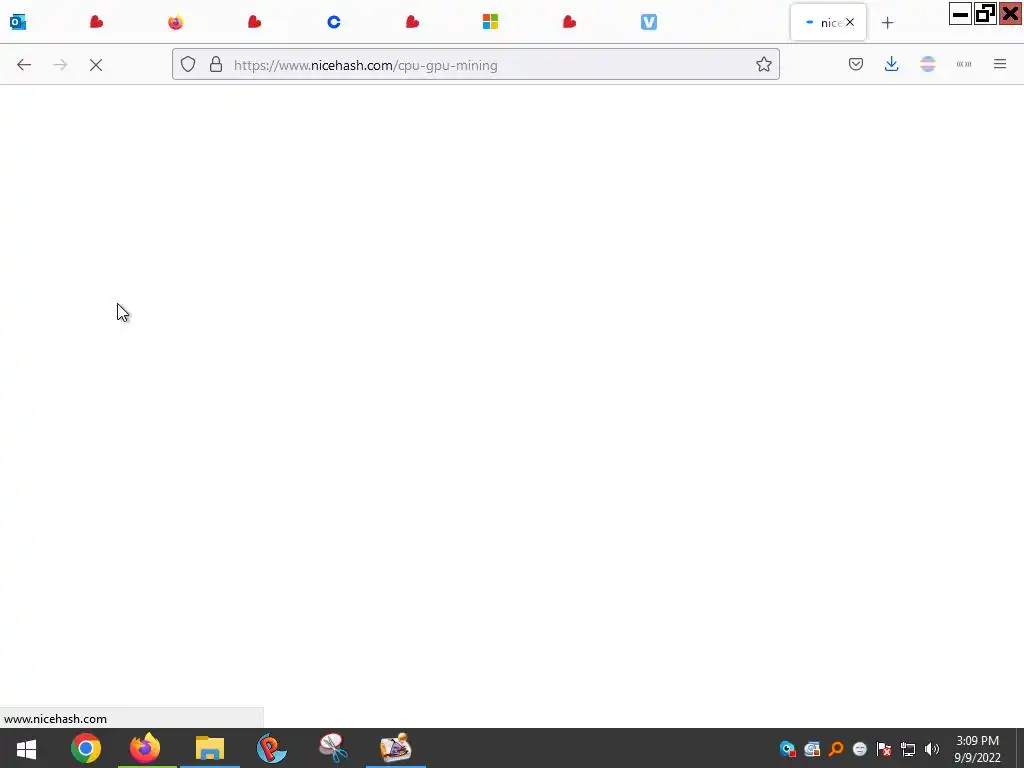This screenshot has width=1024, height=768.
Task: Switch to the blue C logo tab
Action: click(x=334, y=22)
